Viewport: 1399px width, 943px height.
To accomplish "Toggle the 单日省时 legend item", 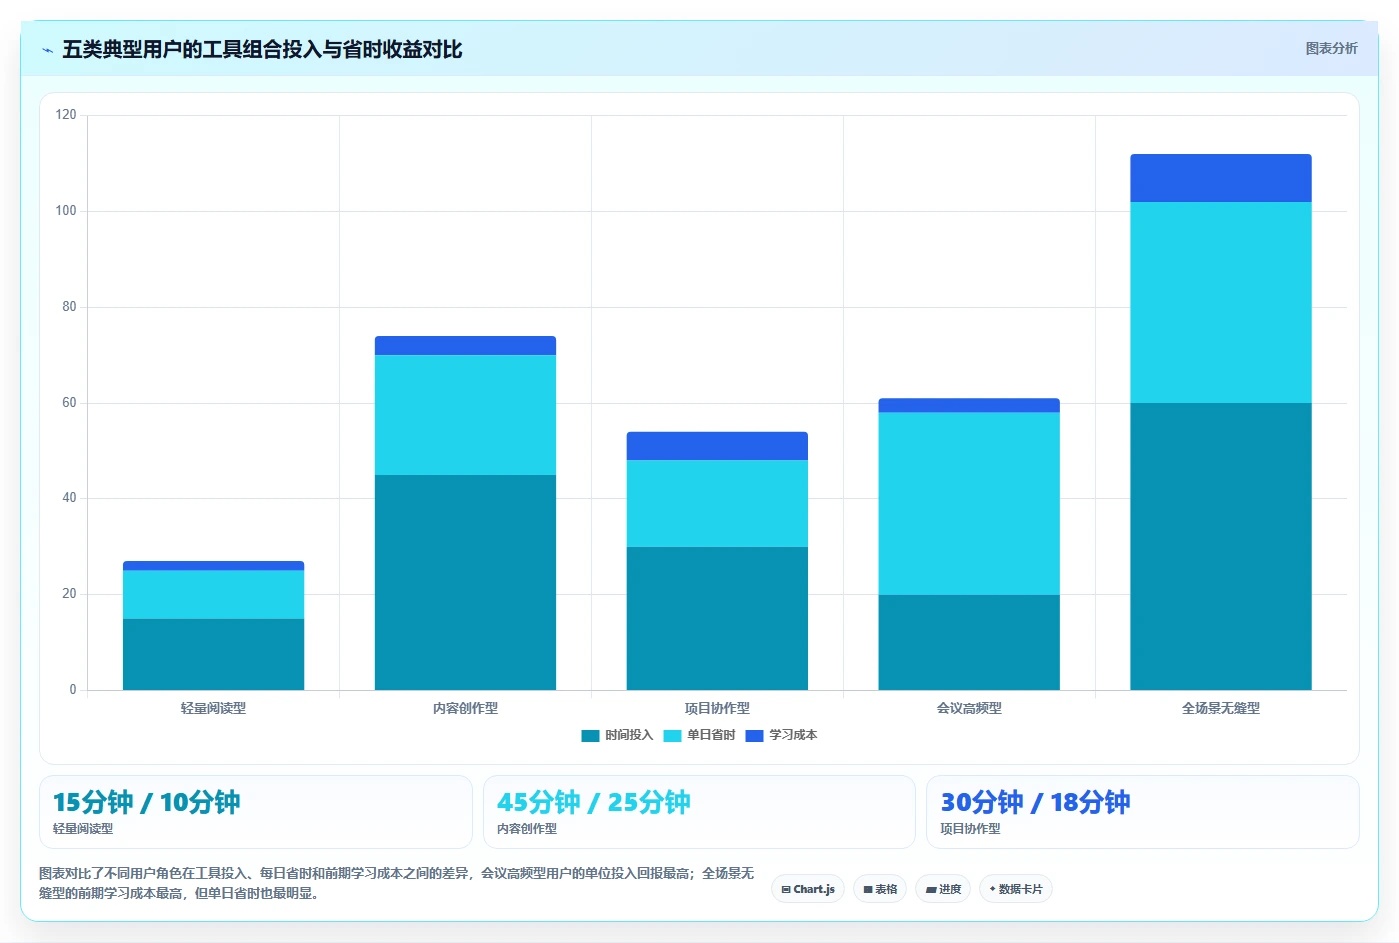I will pyautogui.click(x=699, y=735).
